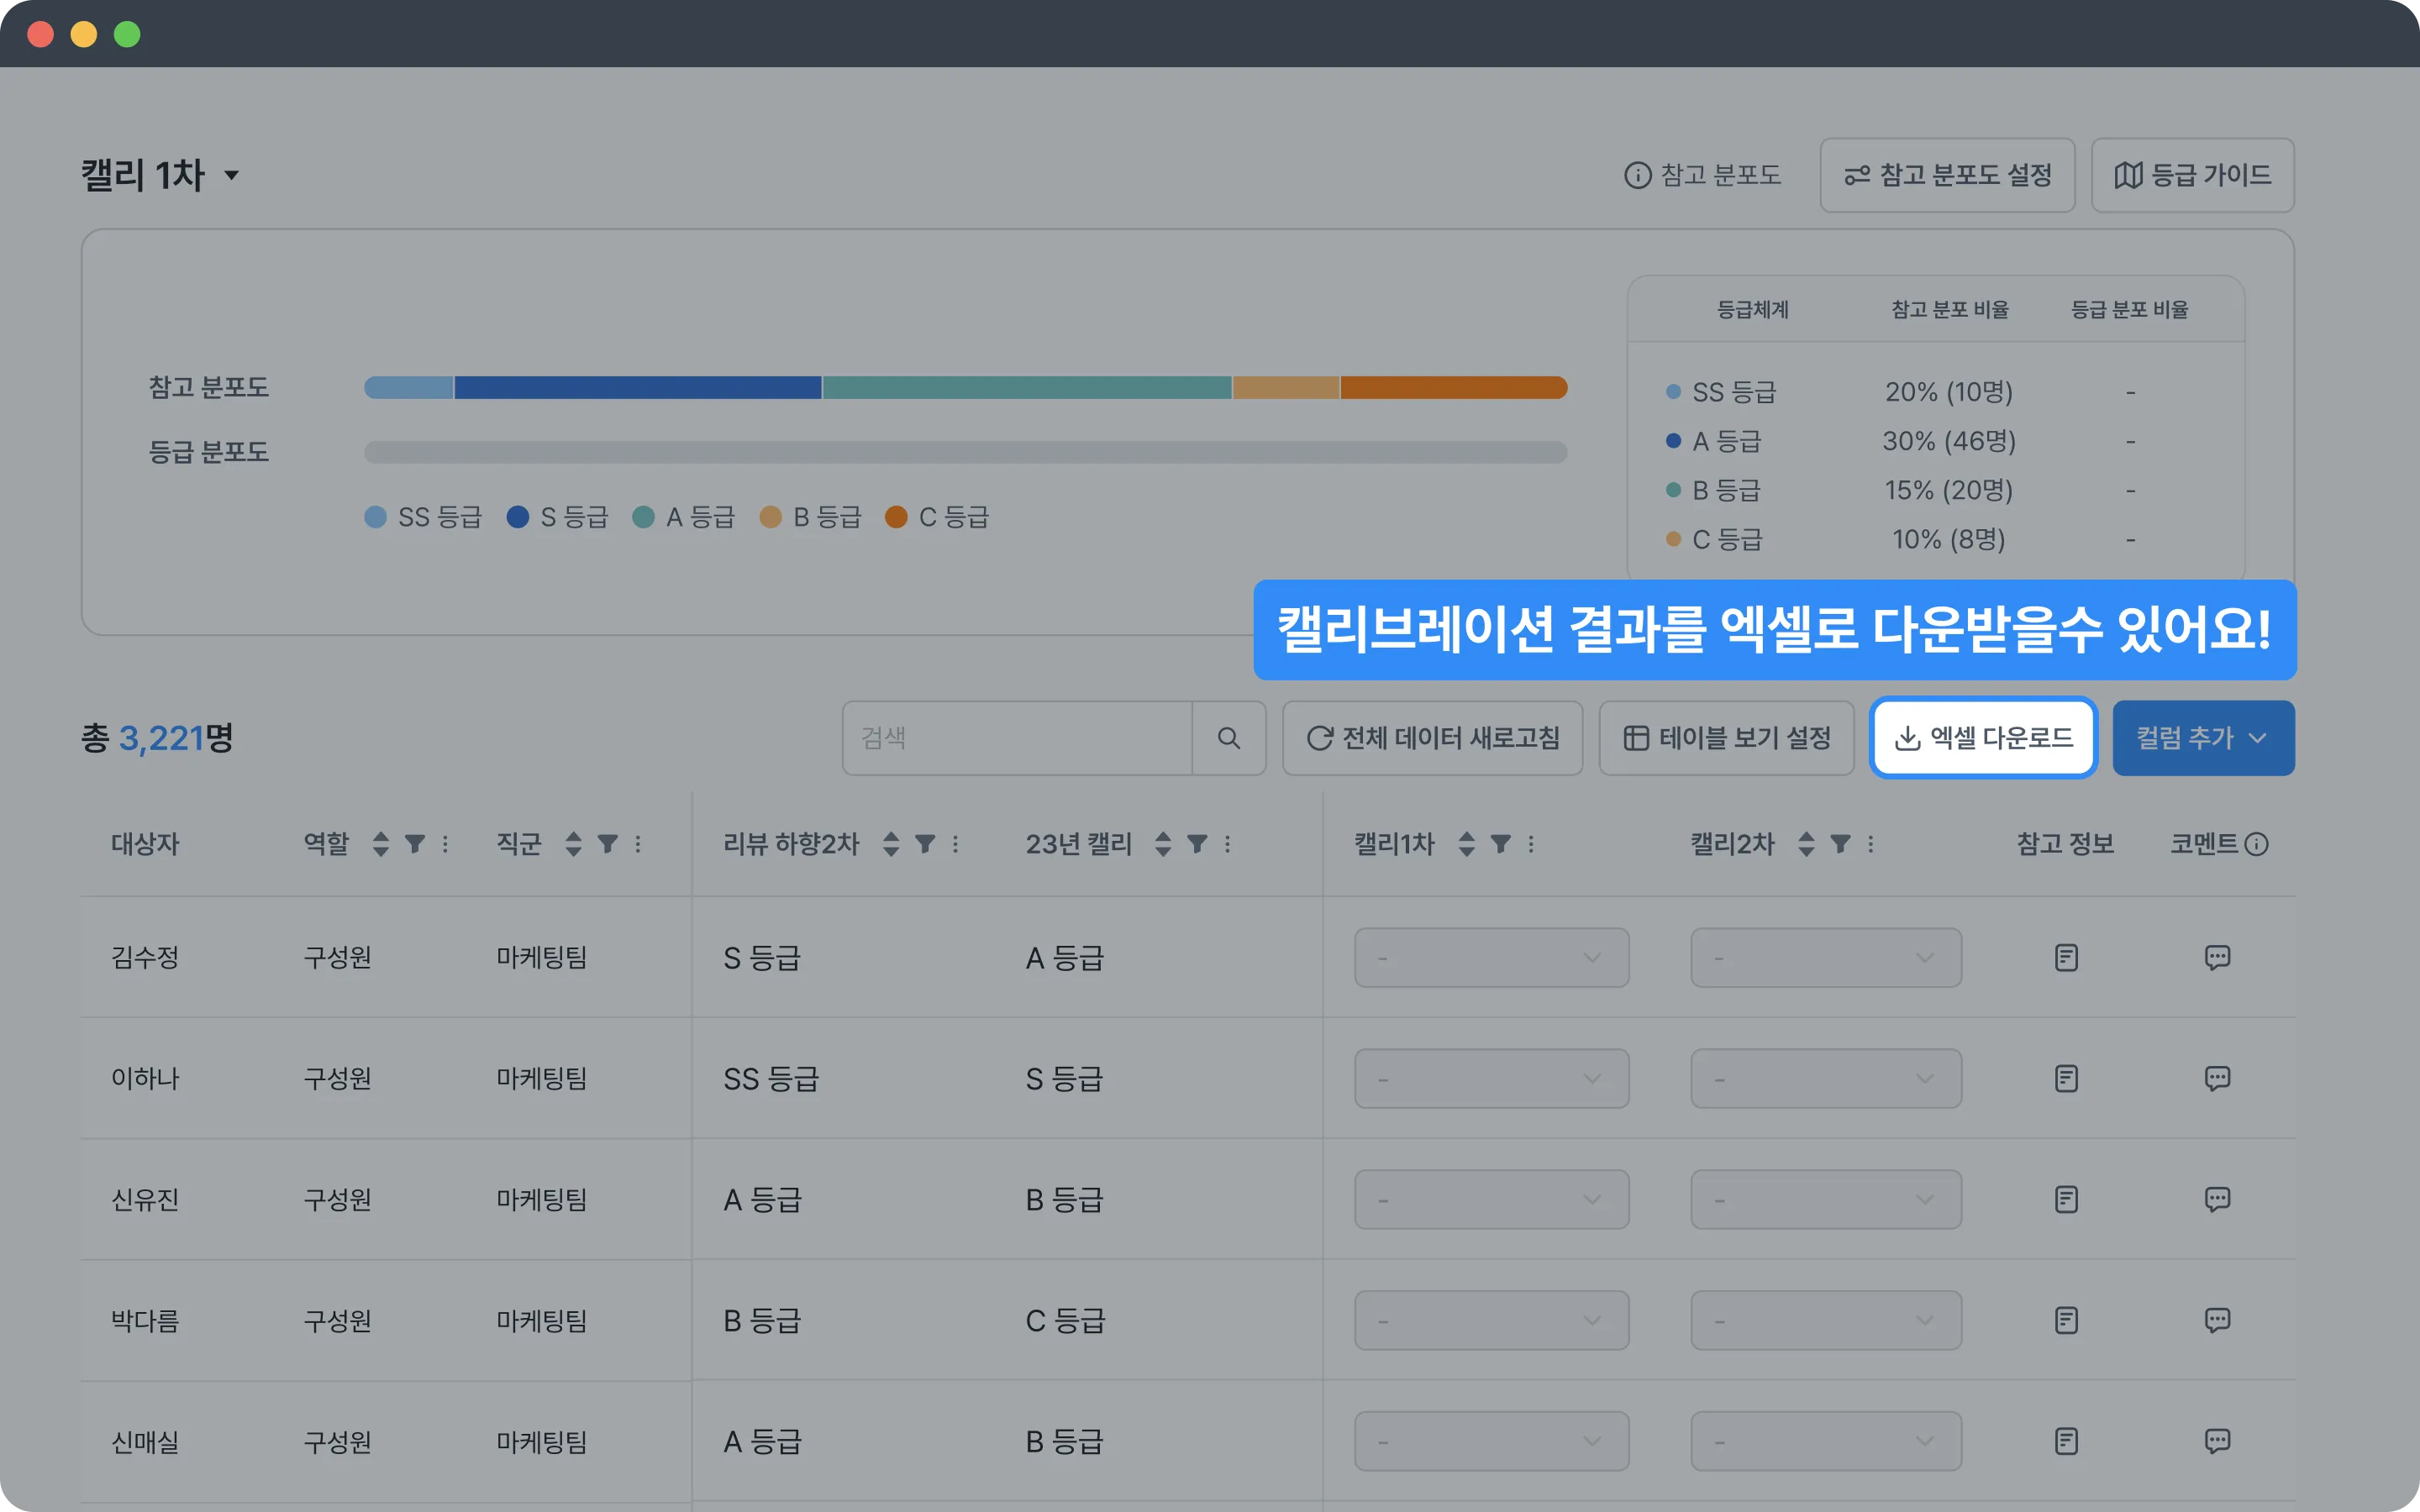Viewport: 2420px width, 1512px height.
Task: Open 캘리2차 column more menu
Action: (1871, 844)
